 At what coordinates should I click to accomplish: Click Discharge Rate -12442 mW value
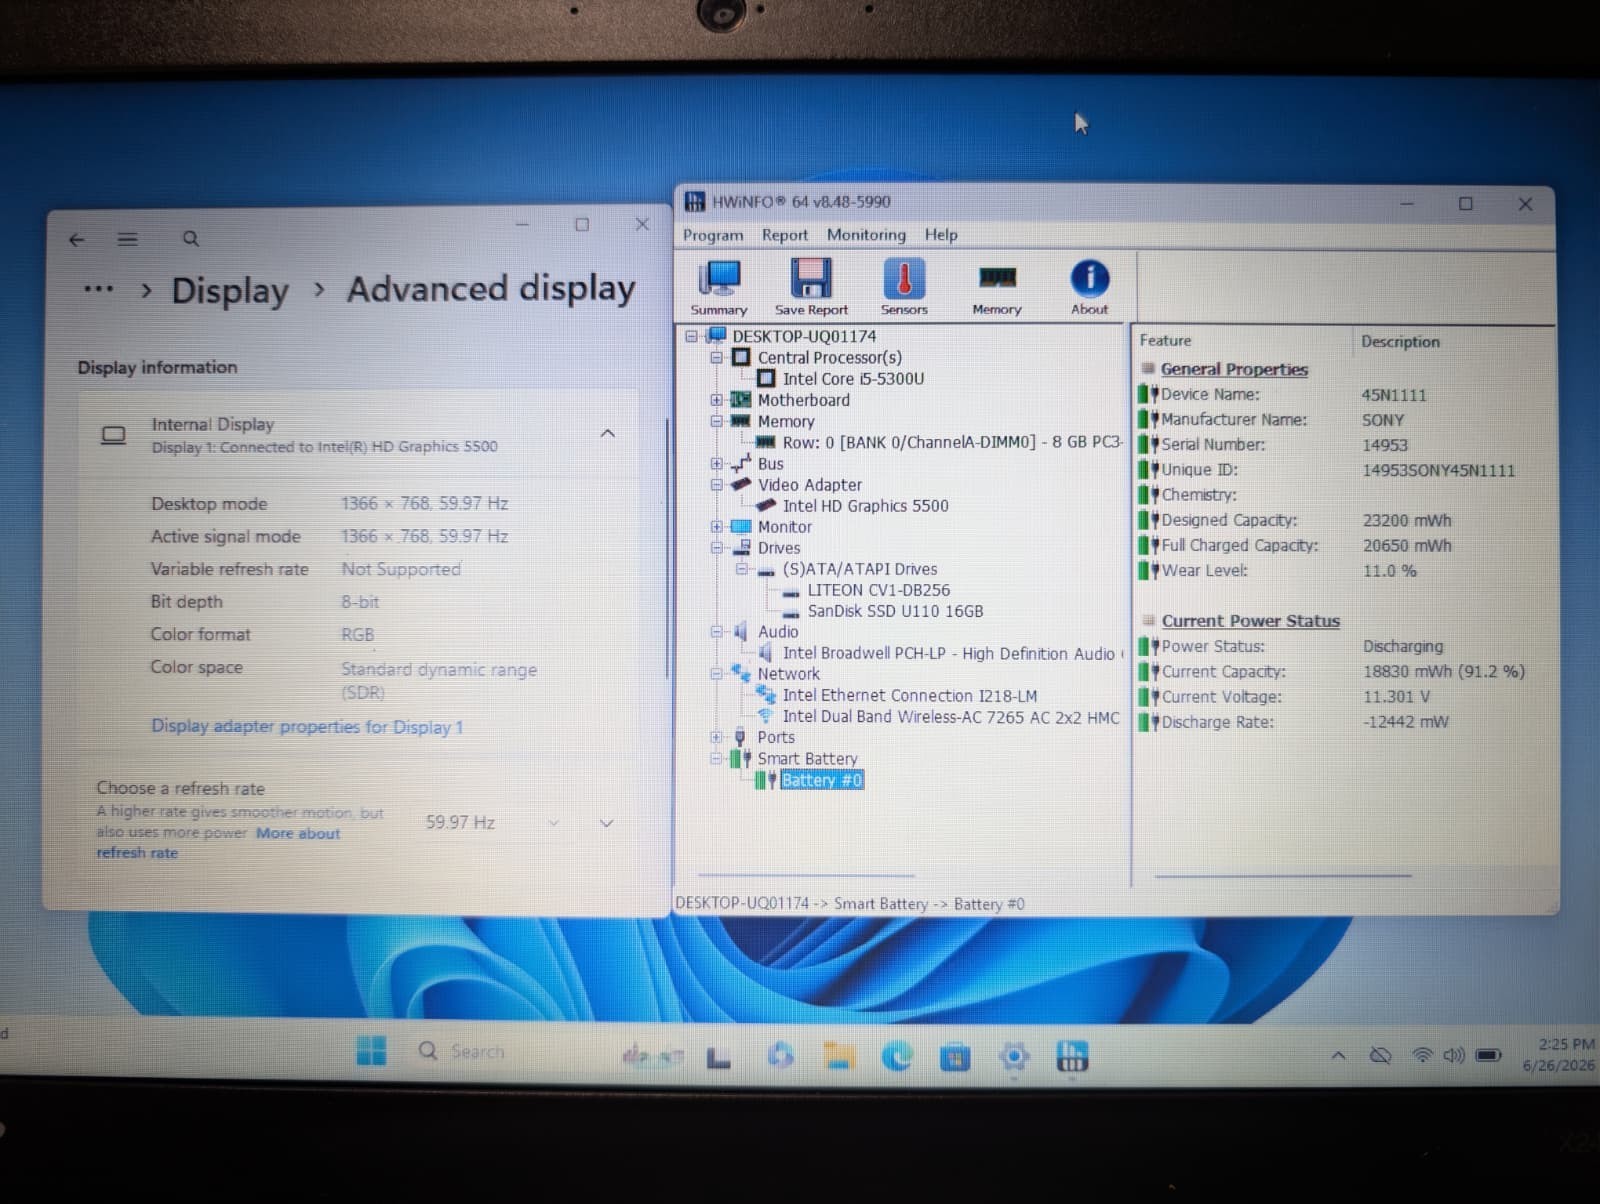click(x=1405, y=722)
